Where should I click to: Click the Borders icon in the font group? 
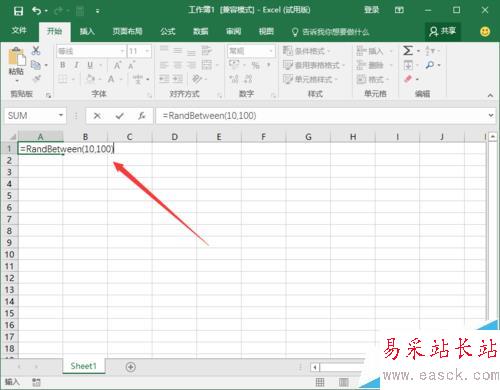[x=63, y=79]
